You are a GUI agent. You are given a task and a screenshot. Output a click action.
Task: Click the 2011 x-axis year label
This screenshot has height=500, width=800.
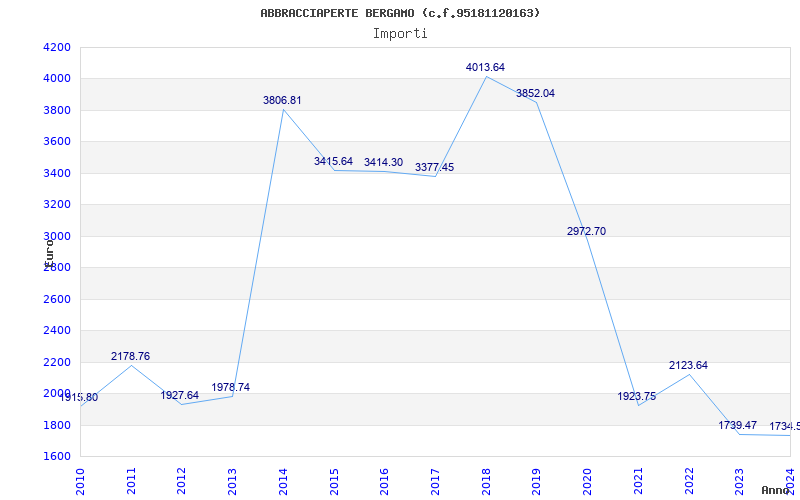click(x=131, y=481)
